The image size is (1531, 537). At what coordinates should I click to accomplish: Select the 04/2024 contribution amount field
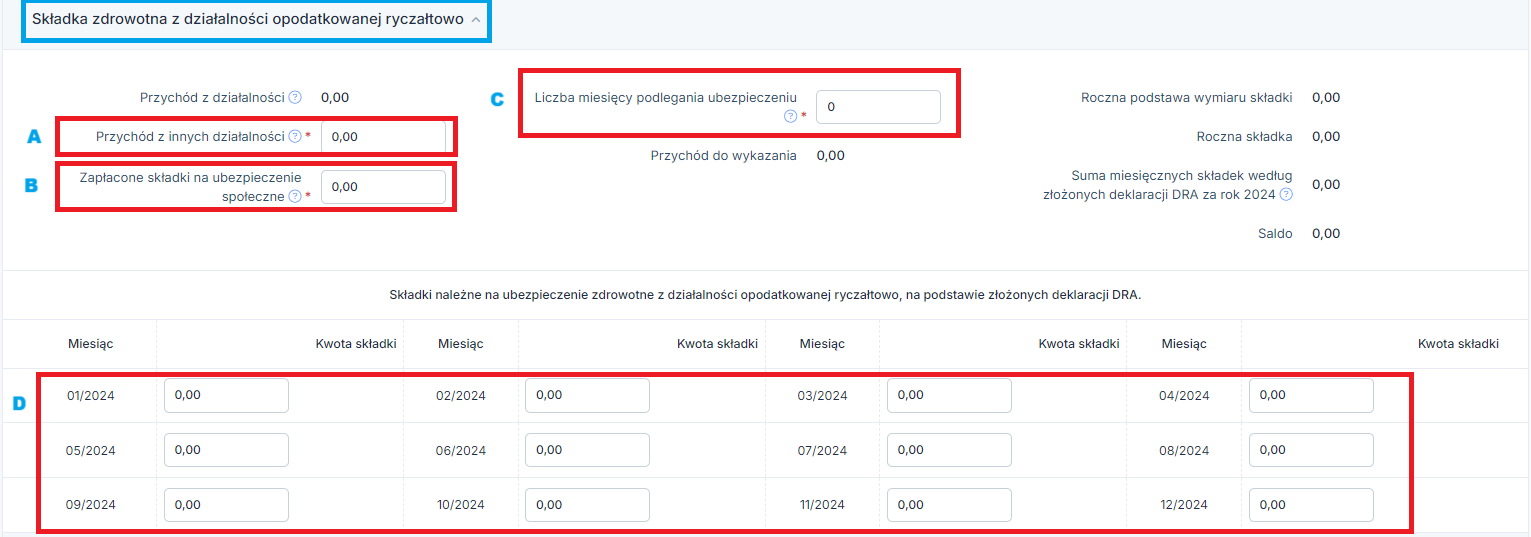click(x=1311, y=395)
